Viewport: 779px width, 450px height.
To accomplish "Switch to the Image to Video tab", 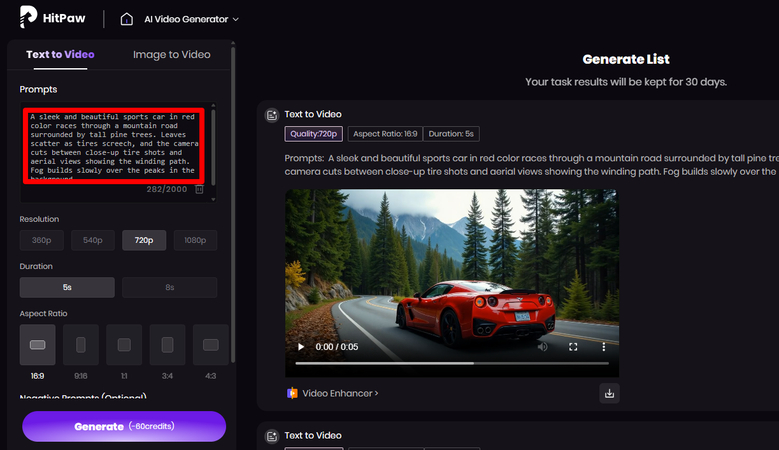I will (171, 55).
